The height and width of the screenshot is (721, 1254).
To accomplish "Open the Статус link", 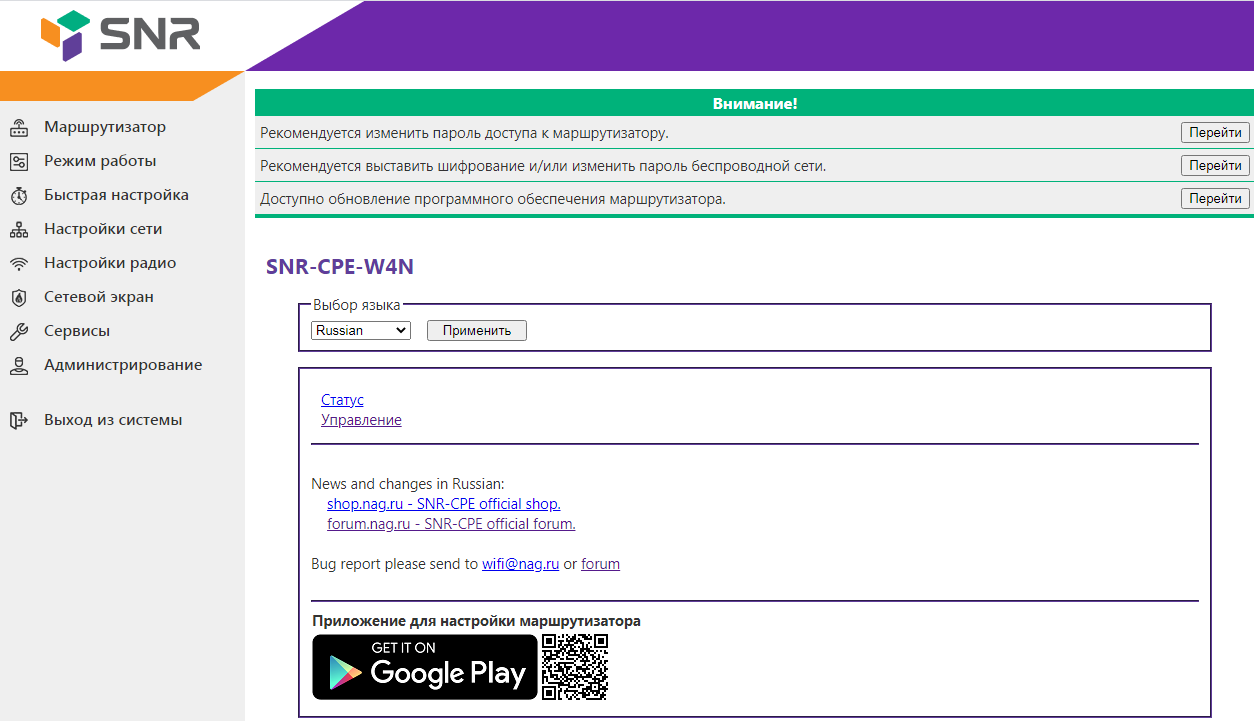I will tap(342, 399).
